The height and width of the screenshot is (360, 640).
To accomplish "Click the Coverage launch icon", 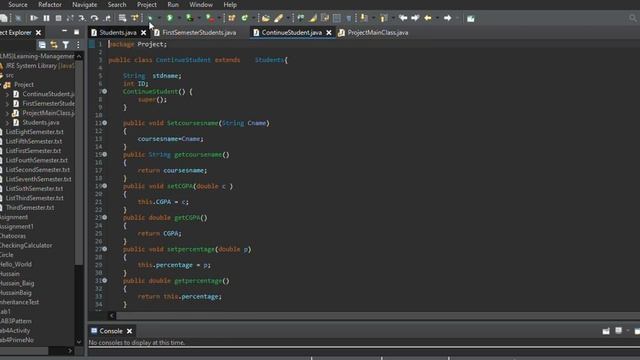I will click(189, 18).
